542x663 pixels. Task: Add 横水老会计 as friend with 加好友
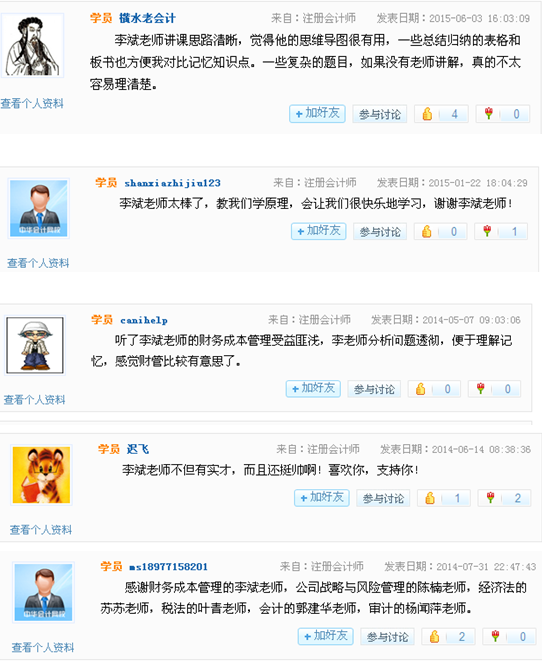click(317, 114)
